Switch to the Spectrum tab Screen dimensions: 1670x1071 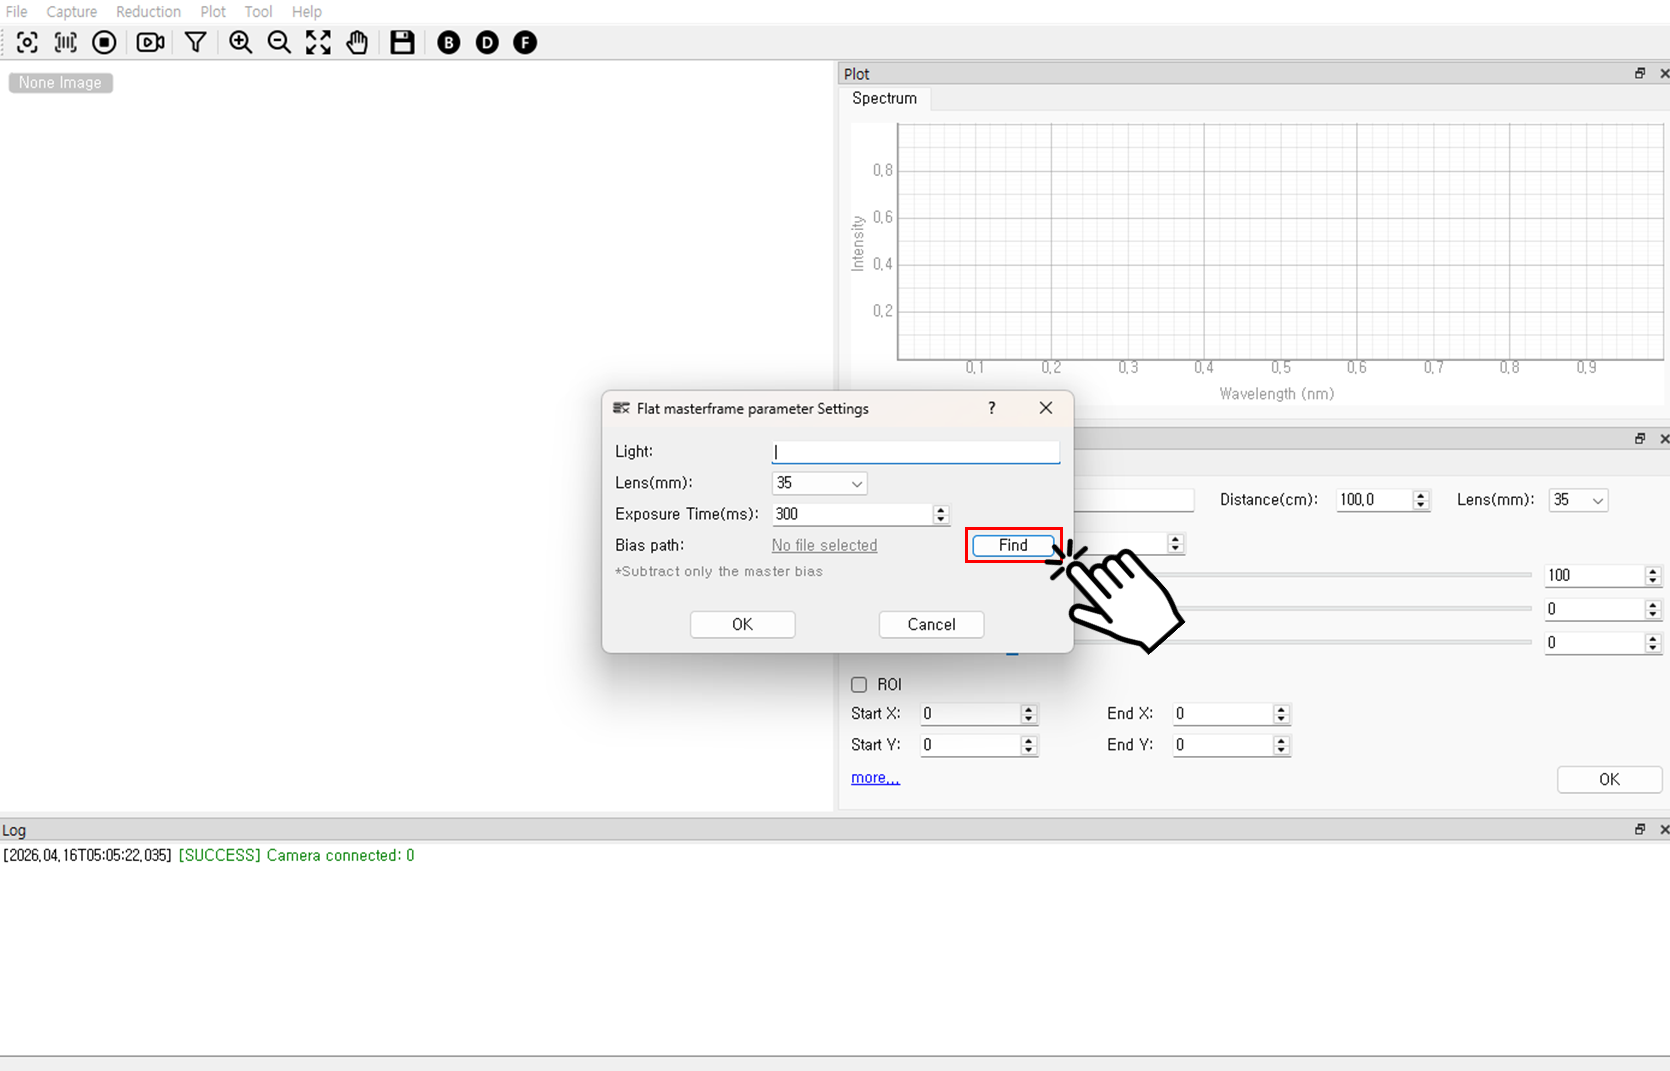pos(884,98)
